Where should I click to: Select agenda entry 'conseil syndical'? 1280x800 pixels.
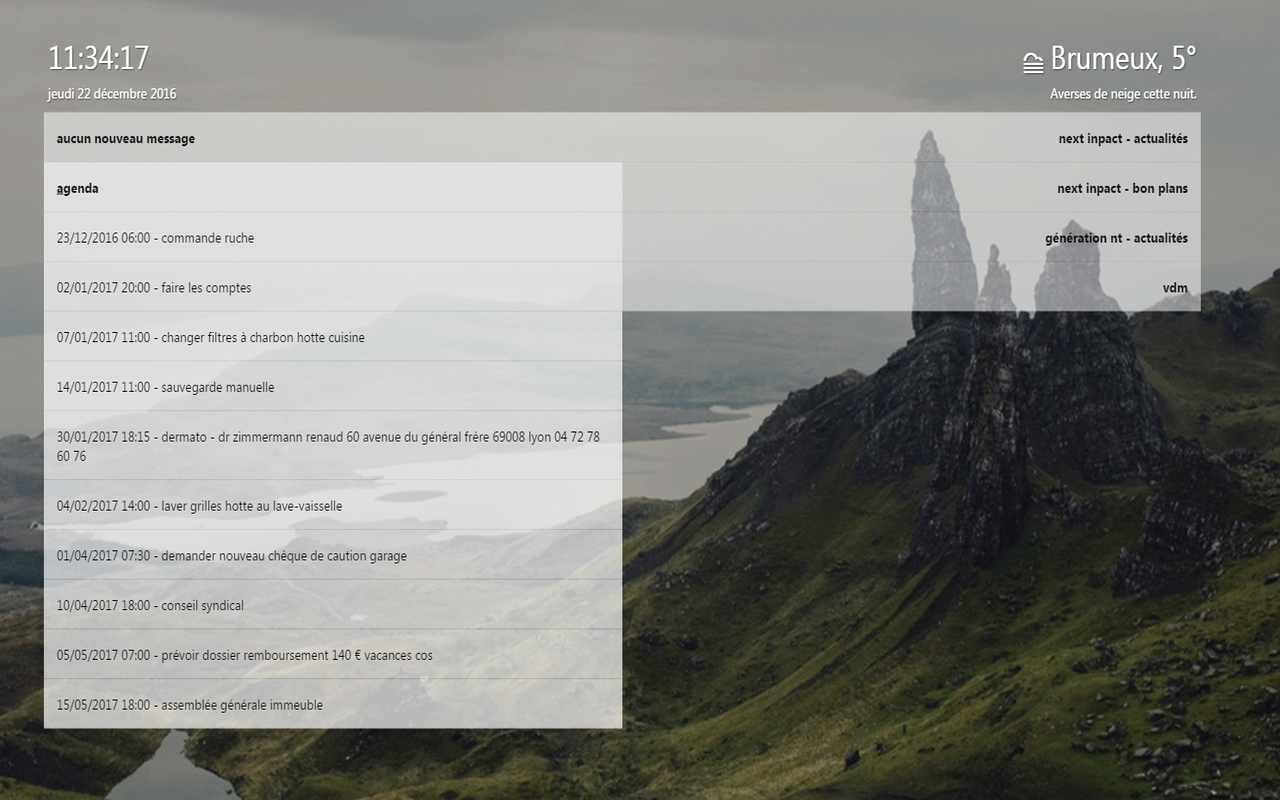[333, 605]
